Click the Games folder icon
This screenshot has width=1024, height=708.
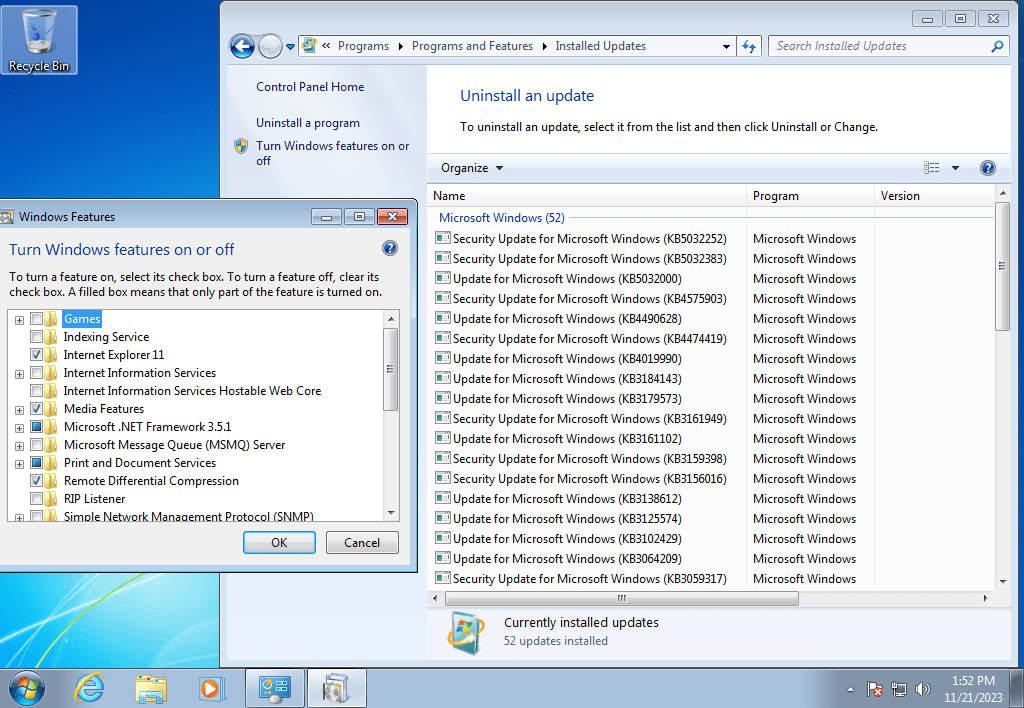(52, 319)
